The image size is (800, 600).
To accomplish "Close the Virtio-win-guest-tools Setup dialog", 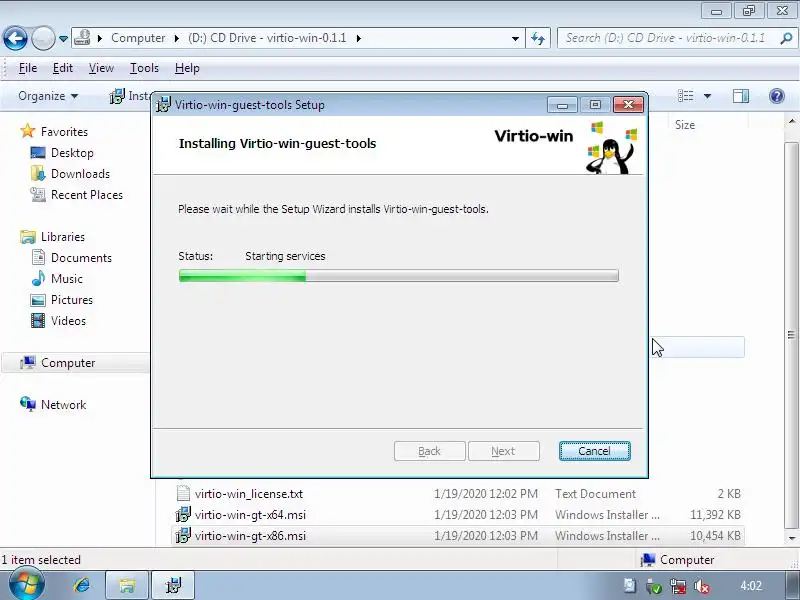I will [x=629, y=105].
